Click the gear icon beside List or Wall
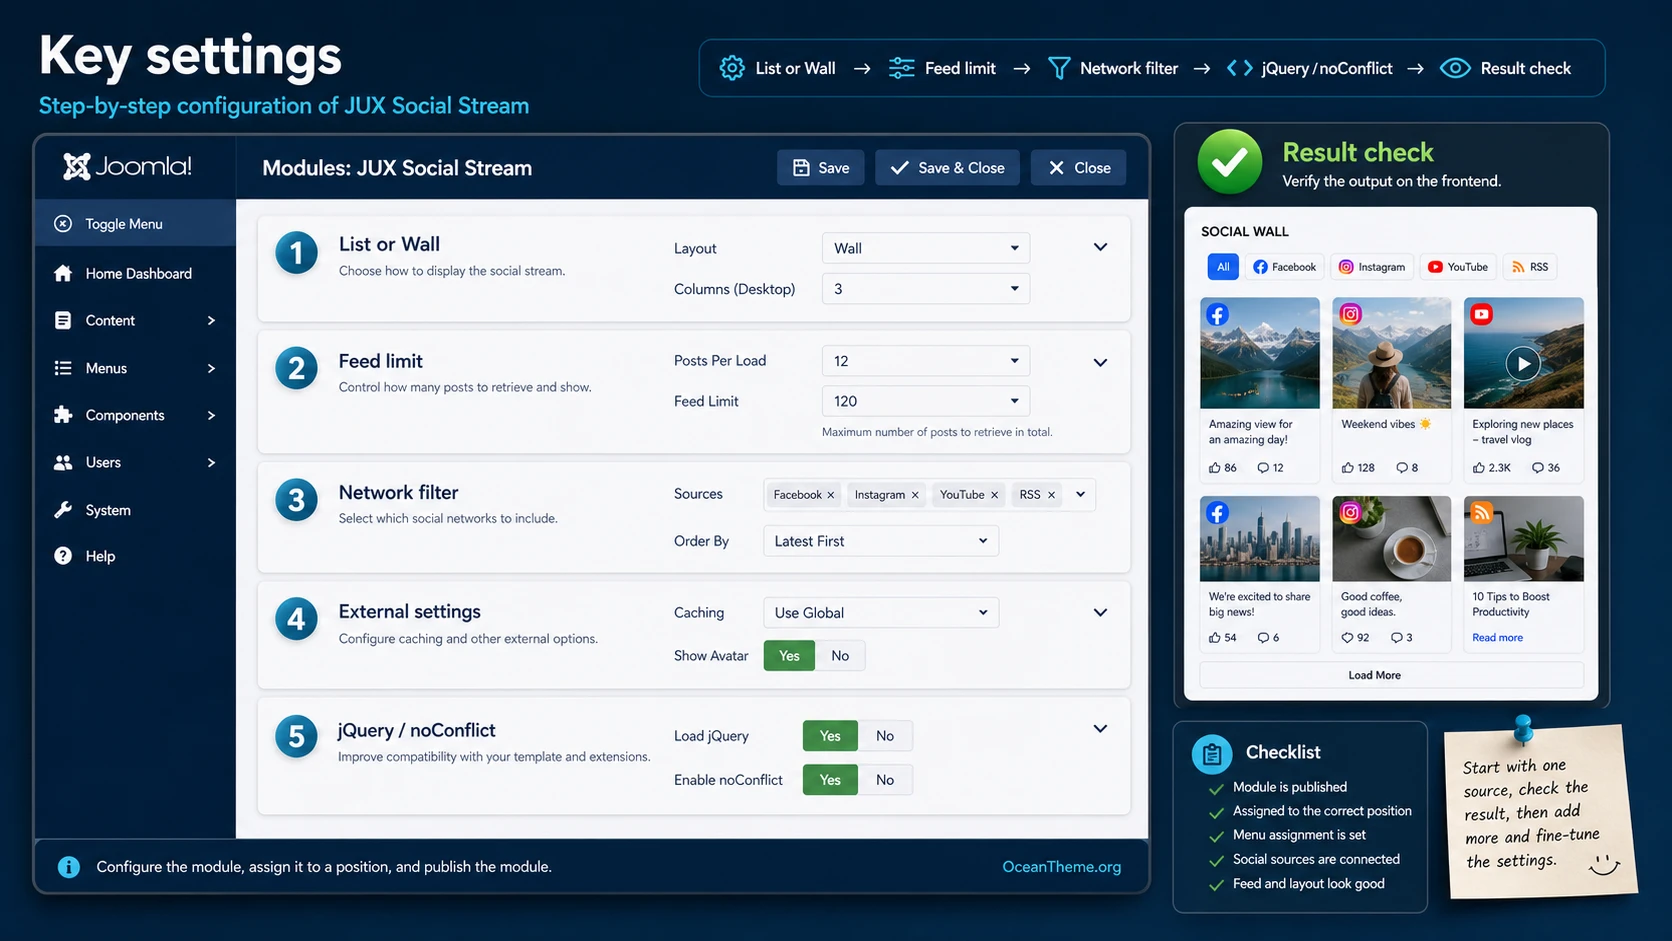Image resolution: width=1672 pixels, height=941 pixels. 732,68
